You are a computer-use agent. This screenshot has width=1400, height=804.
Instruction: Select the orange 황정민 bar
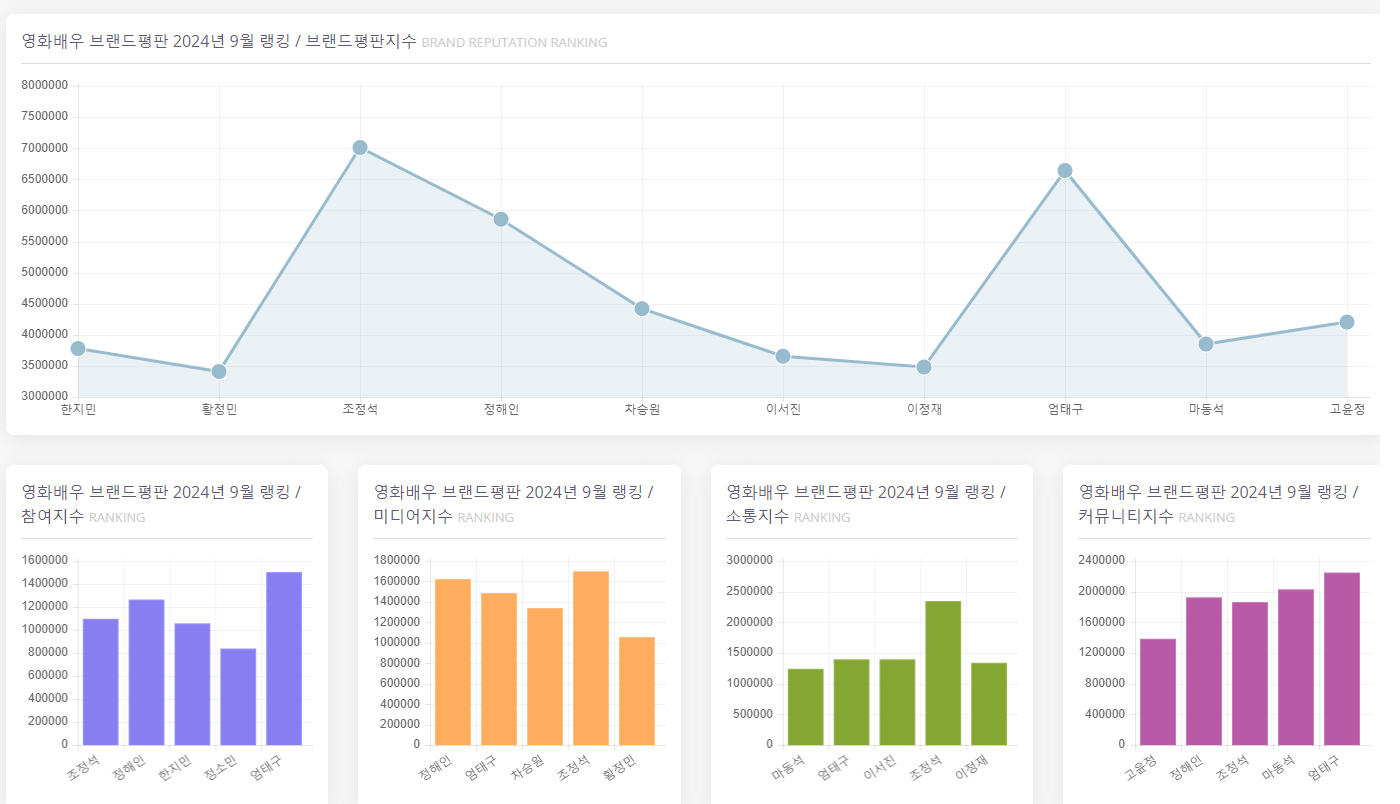click(637, 691)
